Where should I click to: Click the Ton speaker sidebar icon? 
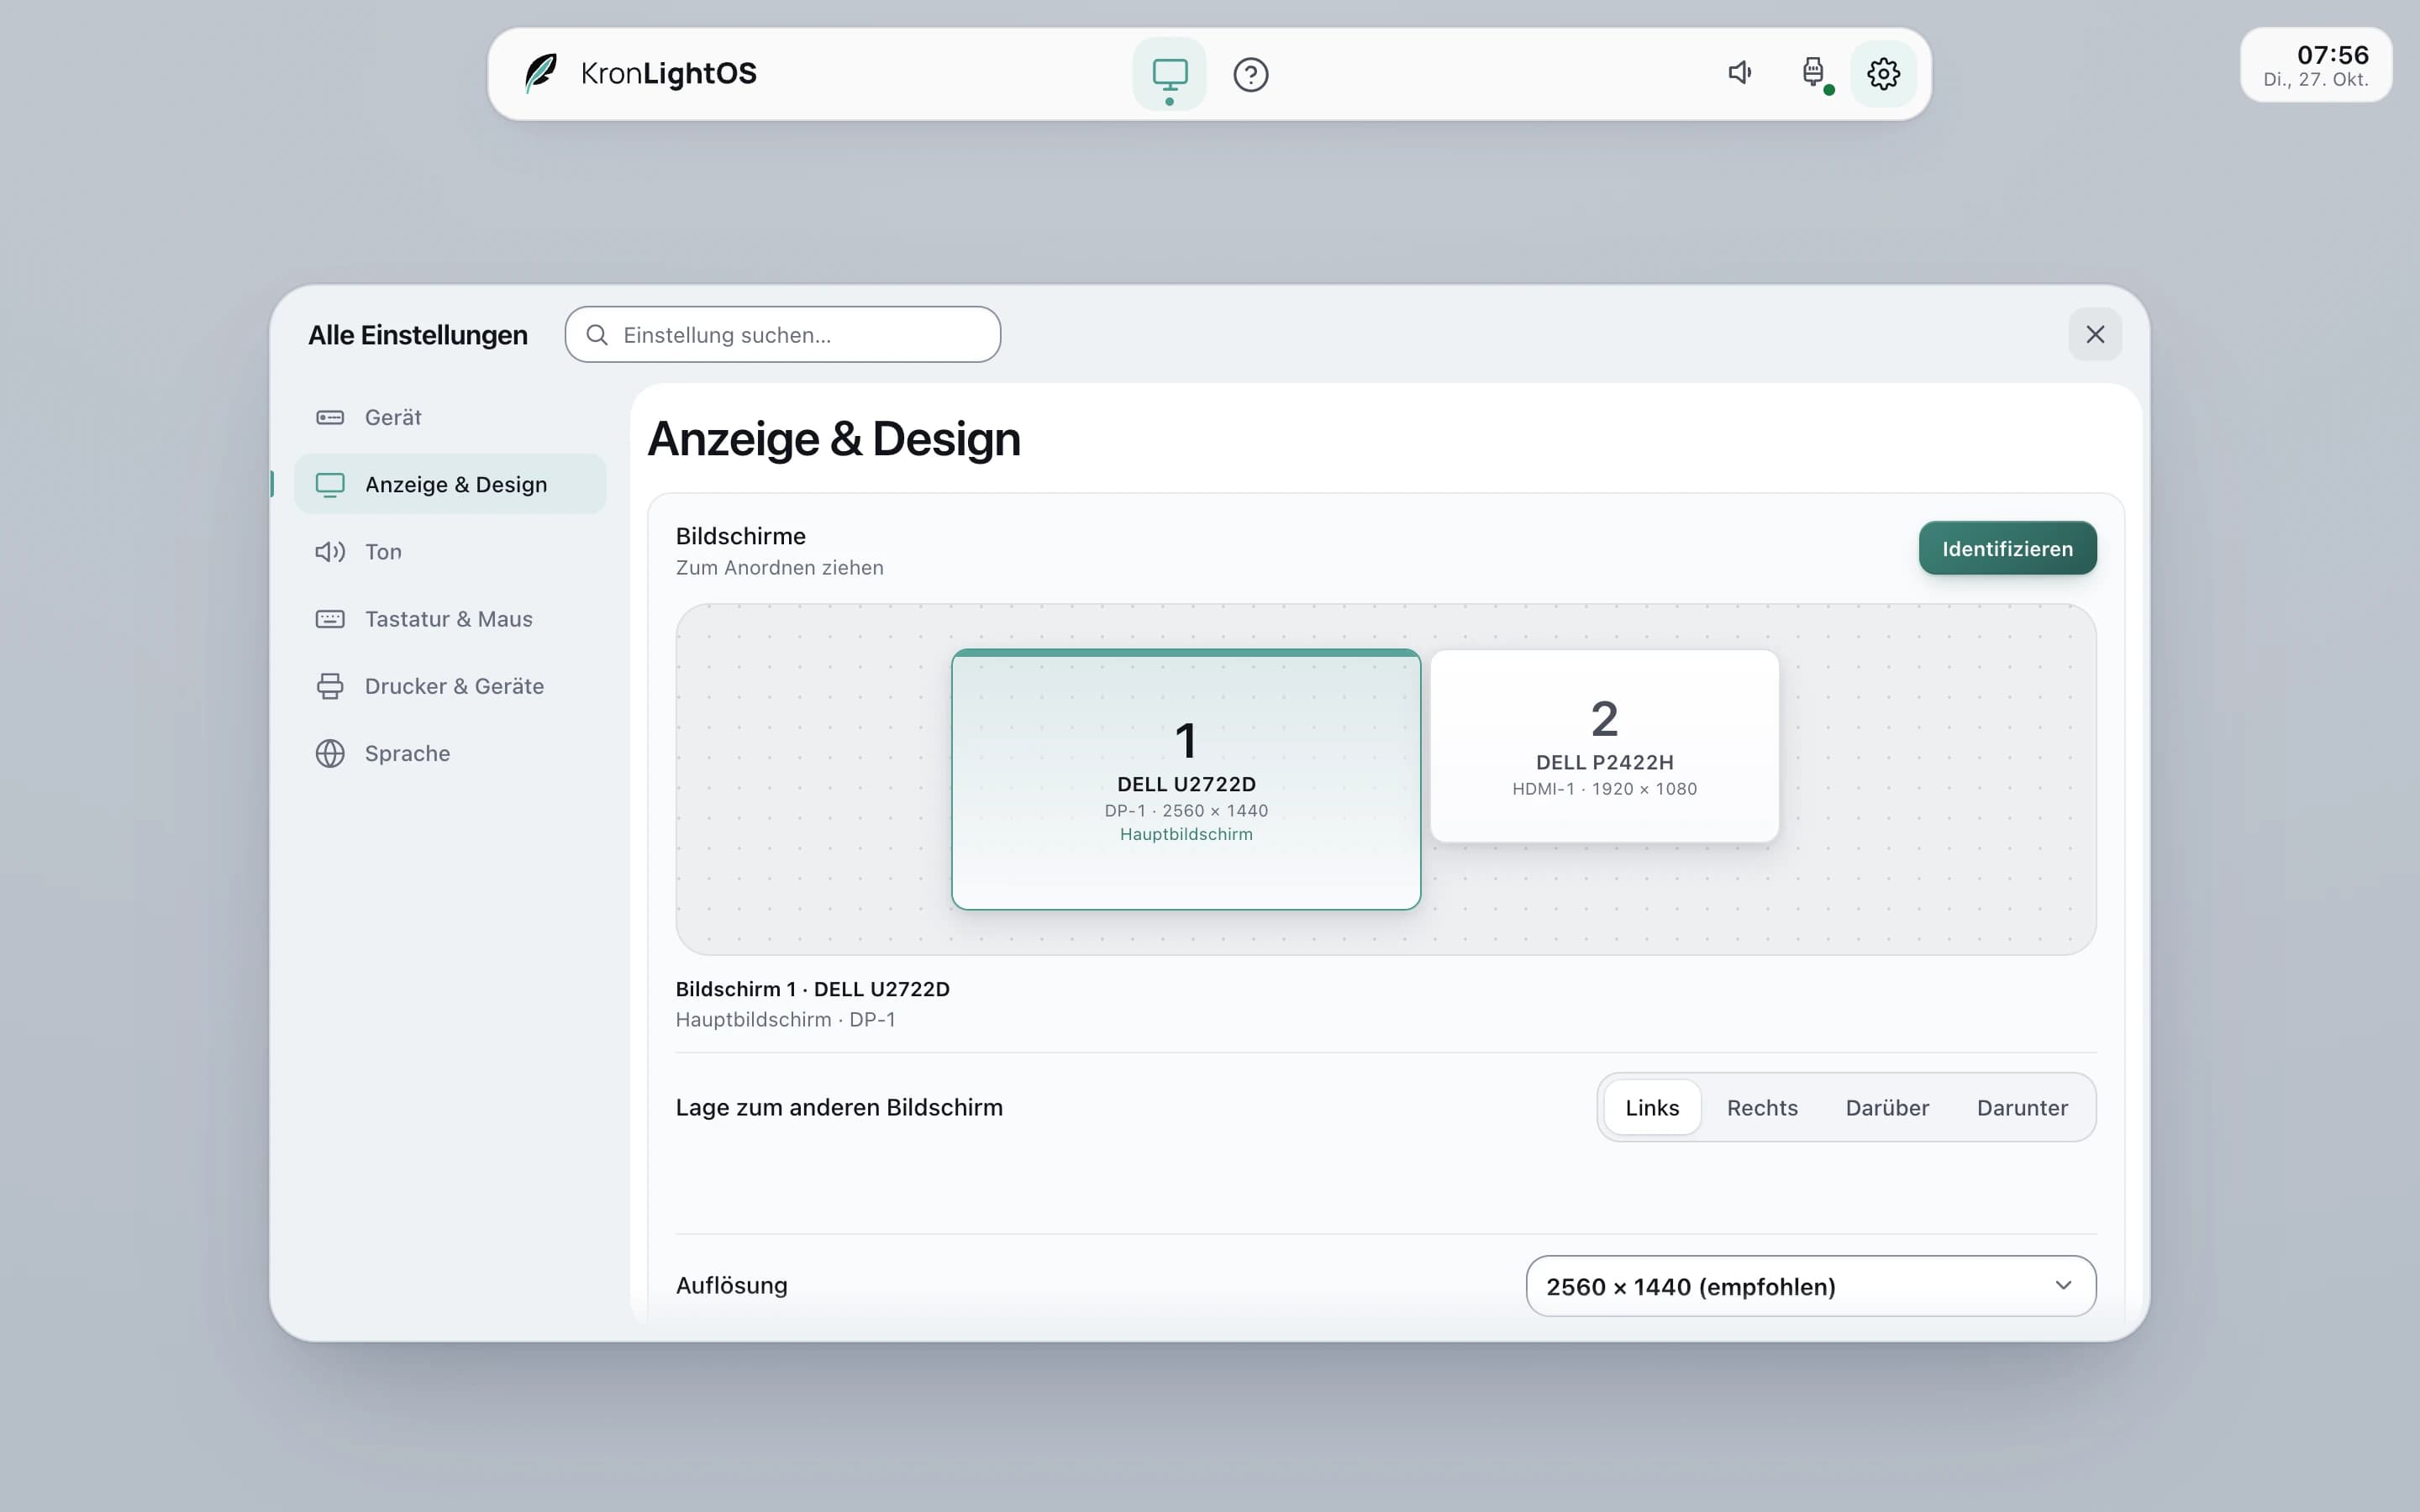point(330,552)
